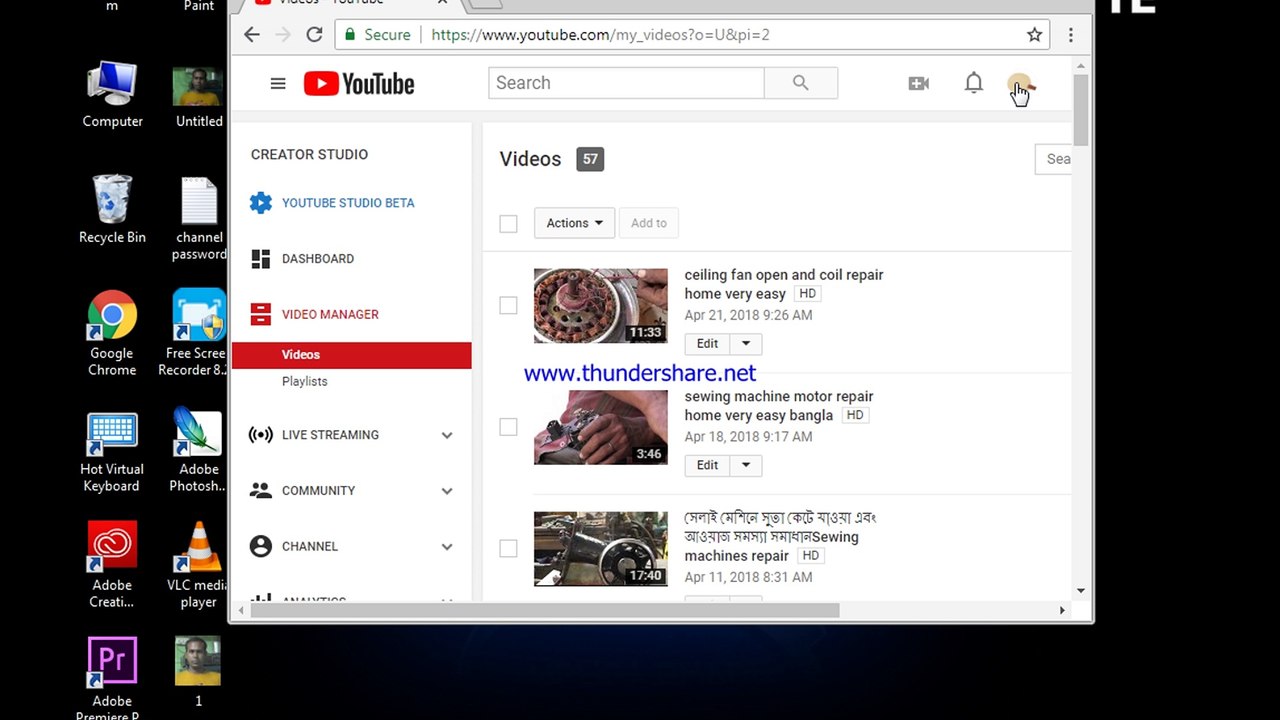Open the Computer desktop icon

pos(112,94)
